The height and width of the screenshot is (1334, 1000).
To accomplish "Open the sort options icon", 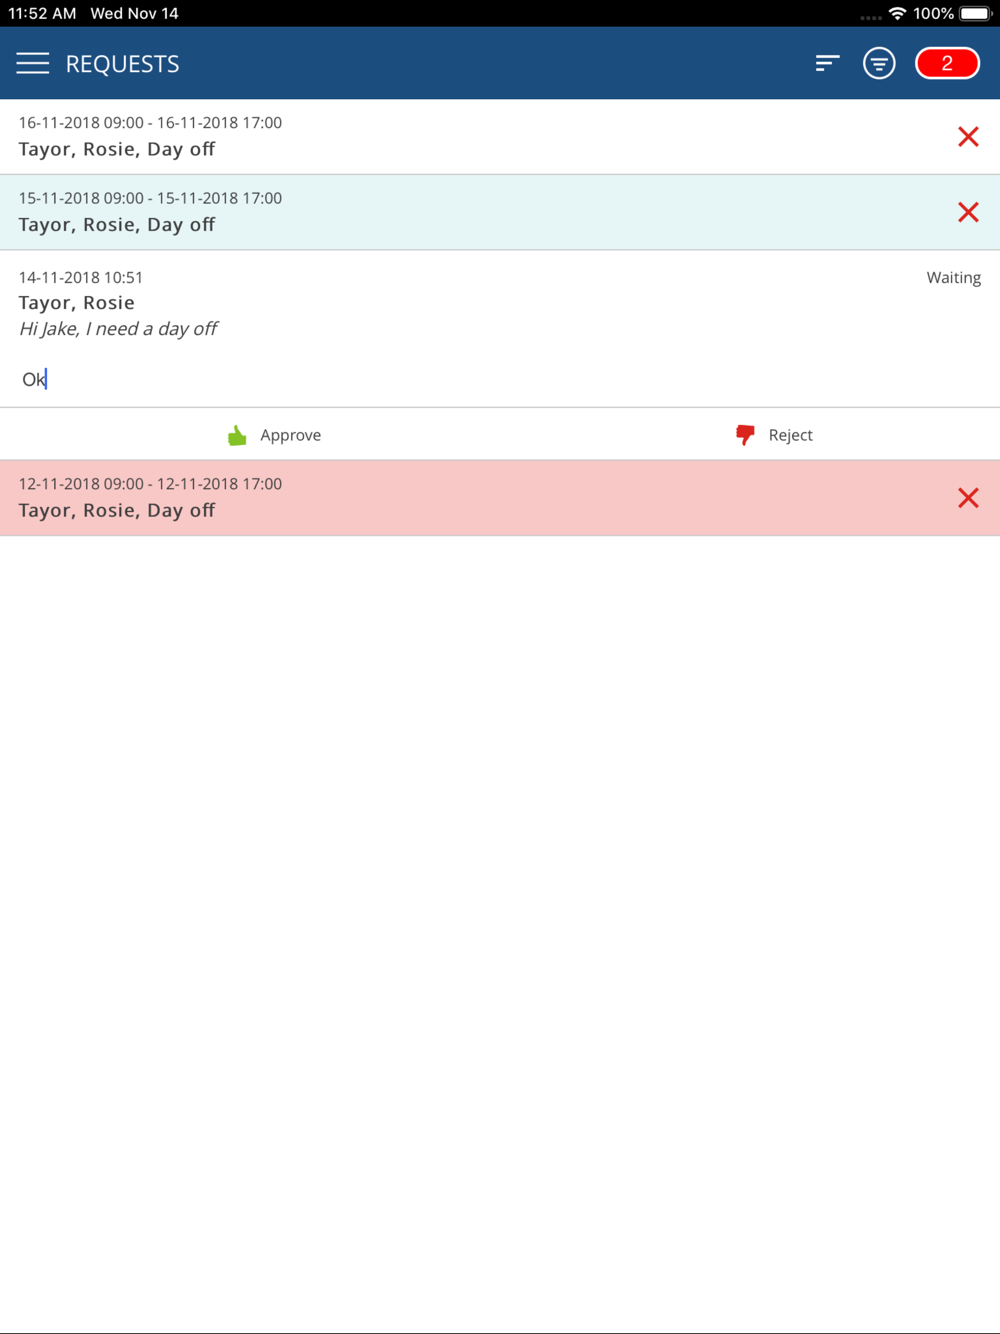I will 827,63.
